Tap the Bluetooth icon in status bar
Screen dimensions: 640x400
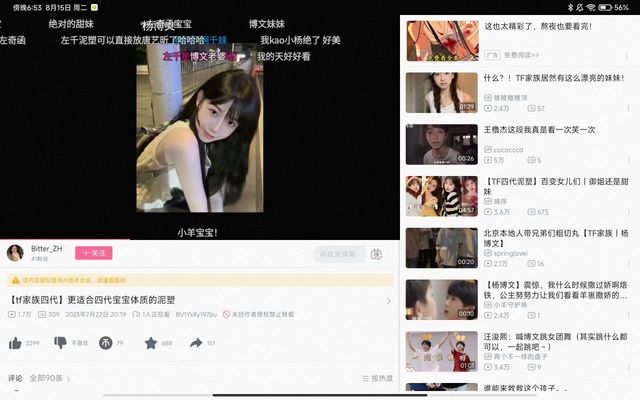570,7
